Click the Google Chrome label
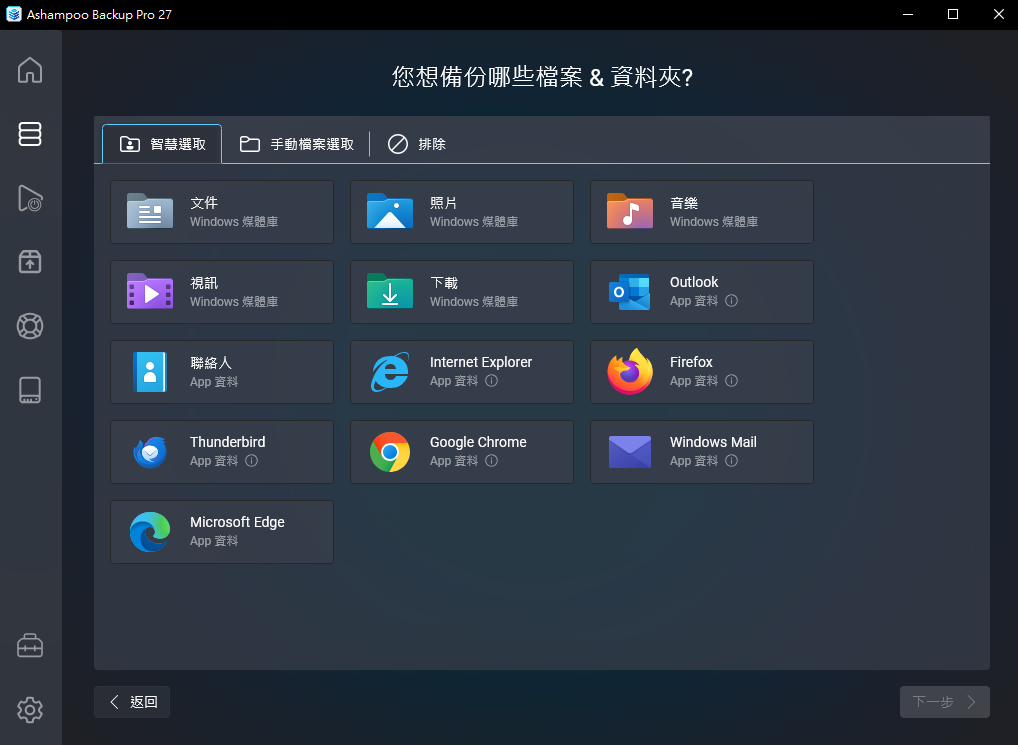Image resolution: width=1018 pixels, height=745 pixels. pyautogui.click(x=478, y=442)
